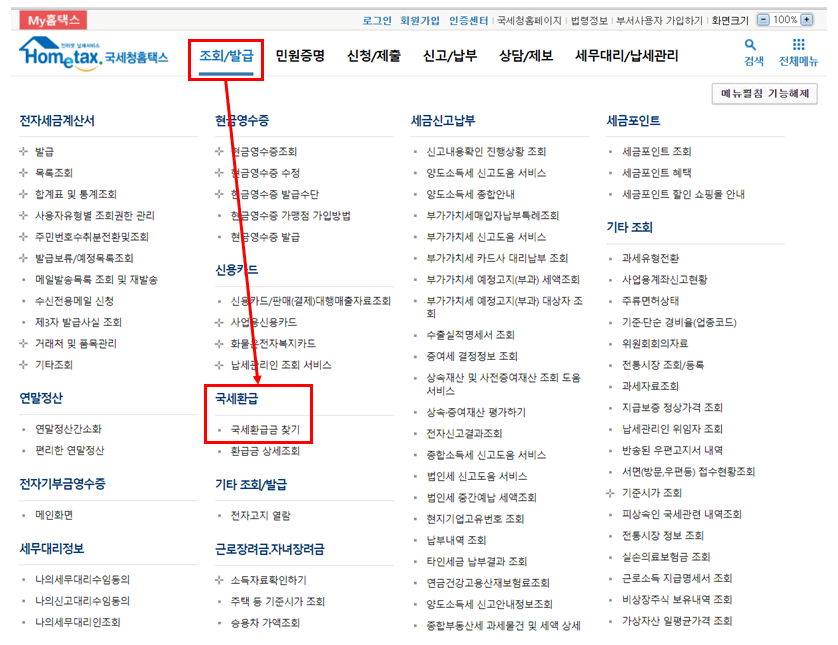Click the 검색 magnifier search icon
The width and height of the screenshot is (838, 645).
[x=751, y=46]
